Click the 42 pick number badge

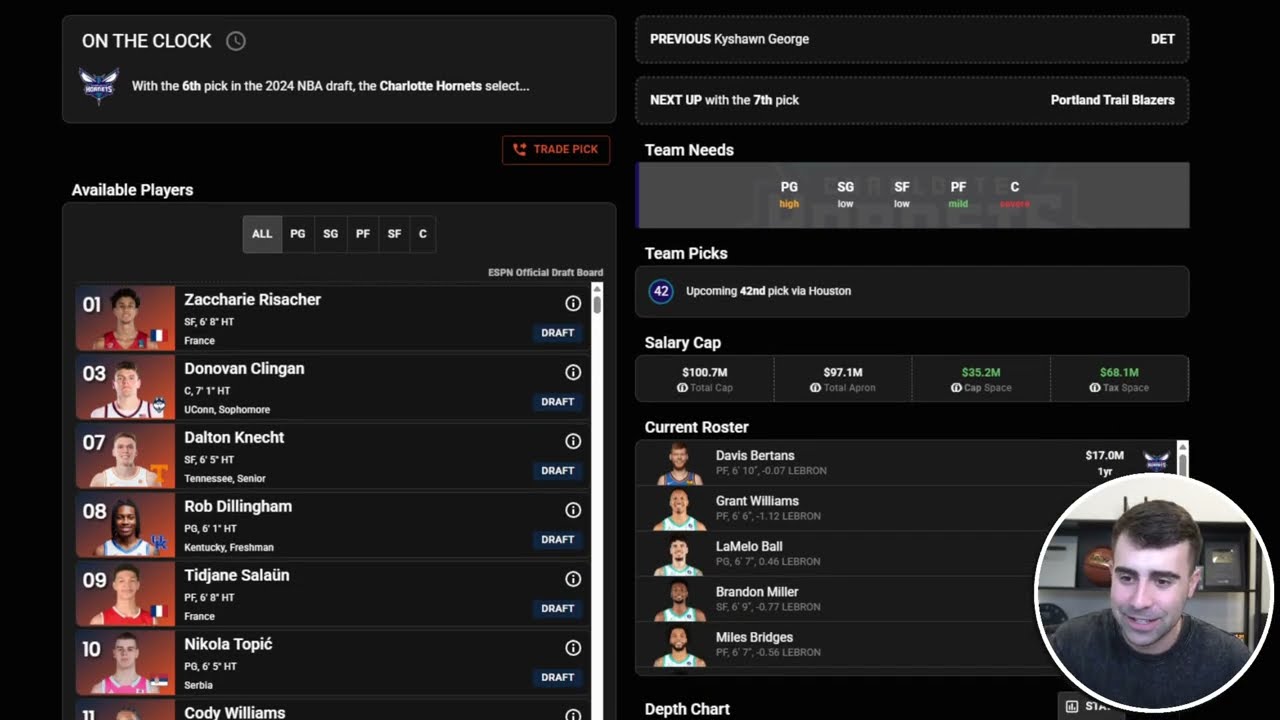click(x=661, y=291)
